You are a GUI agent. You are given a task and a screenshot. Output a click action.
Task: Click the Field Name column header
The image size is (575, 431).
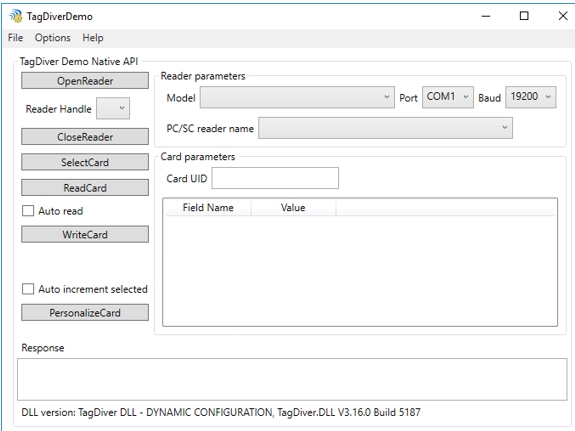pyautogui.click(x=208, y=208)
